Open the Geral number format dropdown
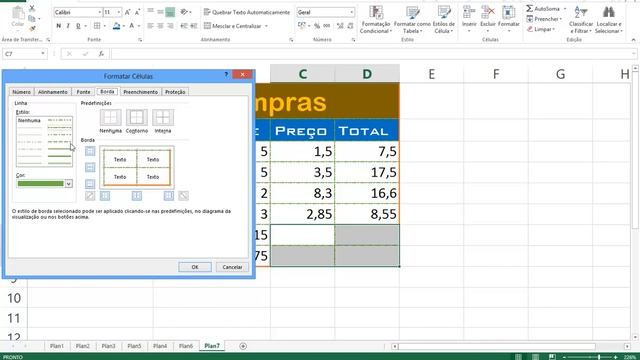Screen dimensions: 640x360 point(351,13)
